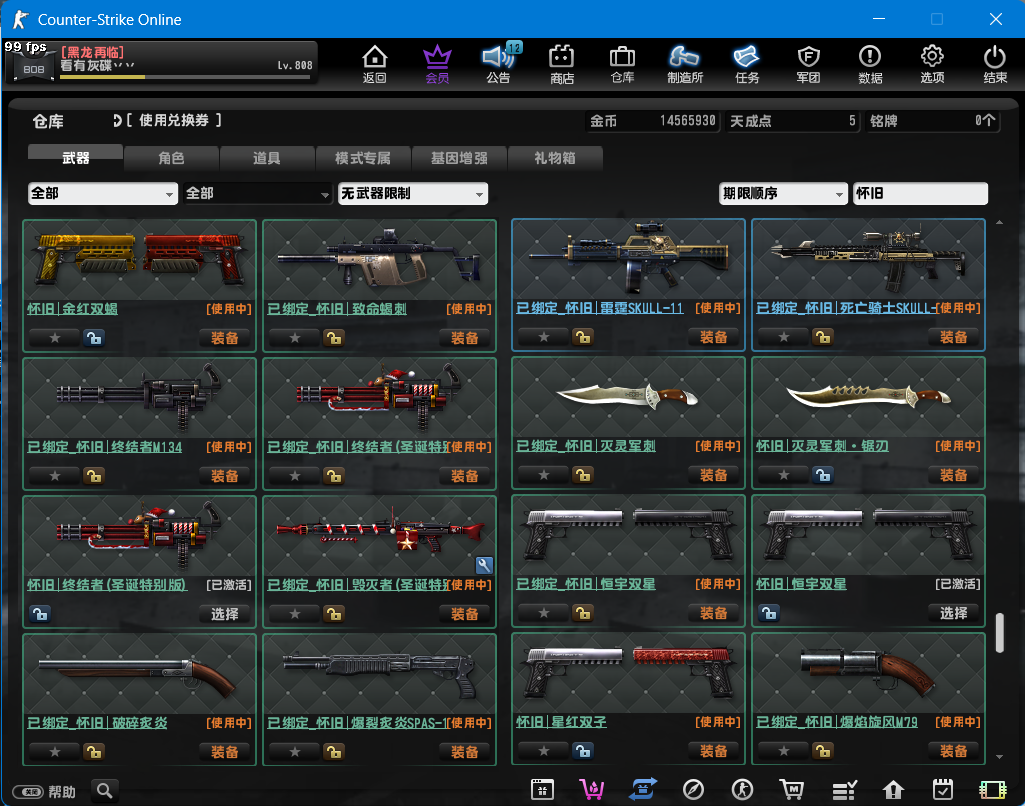1025x806 pixels.
Task: Open the 仓库 briefcase icon in top bar
Action: click(x=622, y=64)
